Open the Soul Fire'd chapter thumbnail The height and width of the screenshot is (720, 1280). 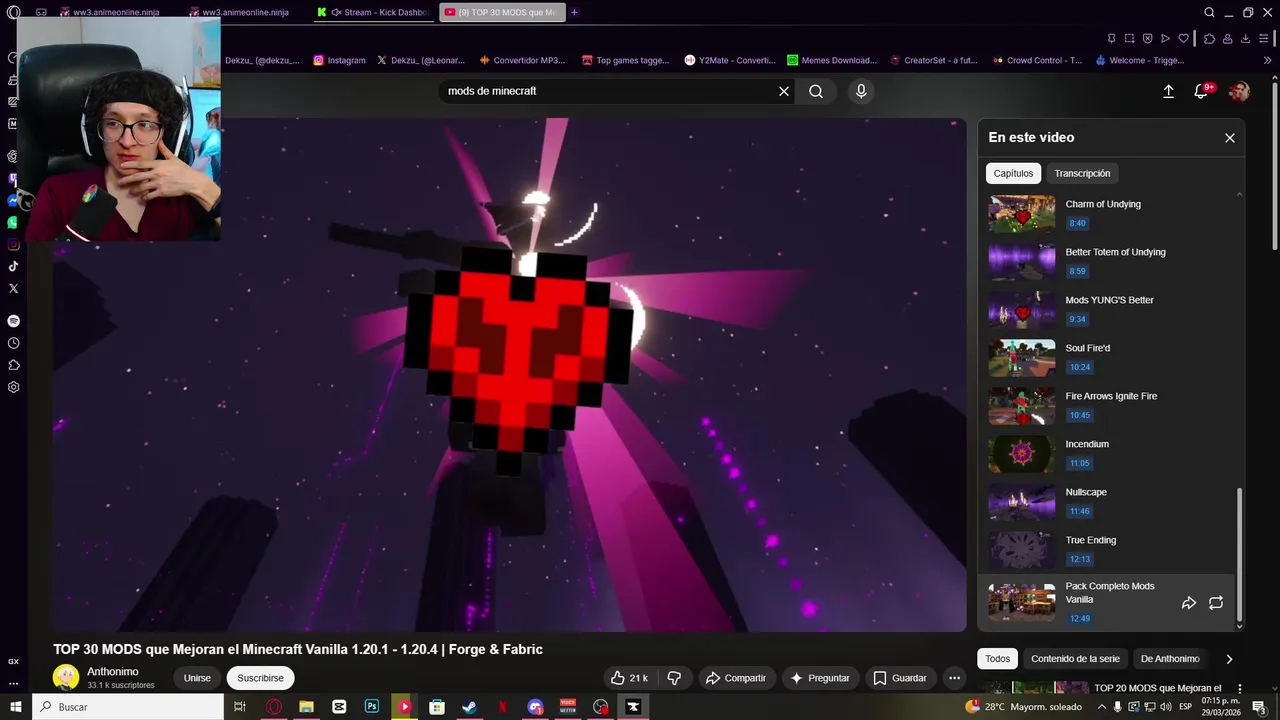(x=1022, y=358)
